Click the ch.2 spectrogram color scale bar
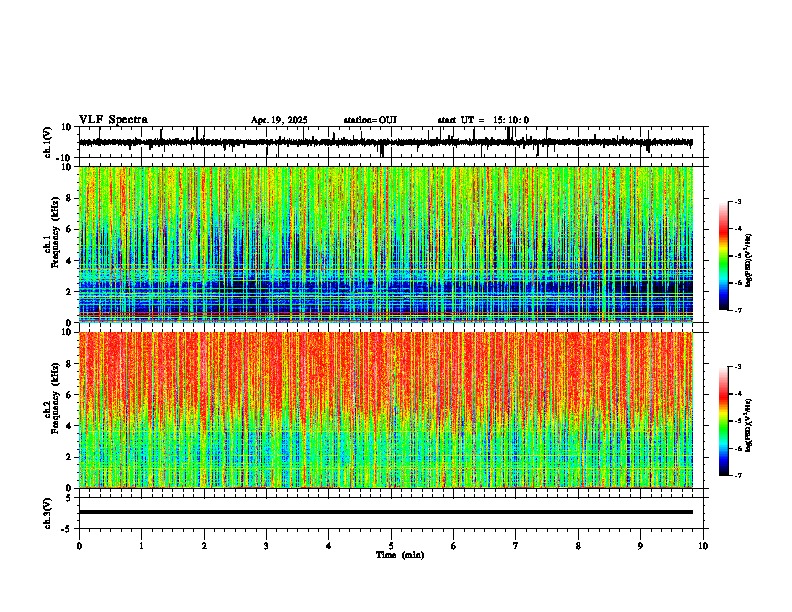Image resolution: width=792 pixels, height=612 pixels. tap(724, 421)
